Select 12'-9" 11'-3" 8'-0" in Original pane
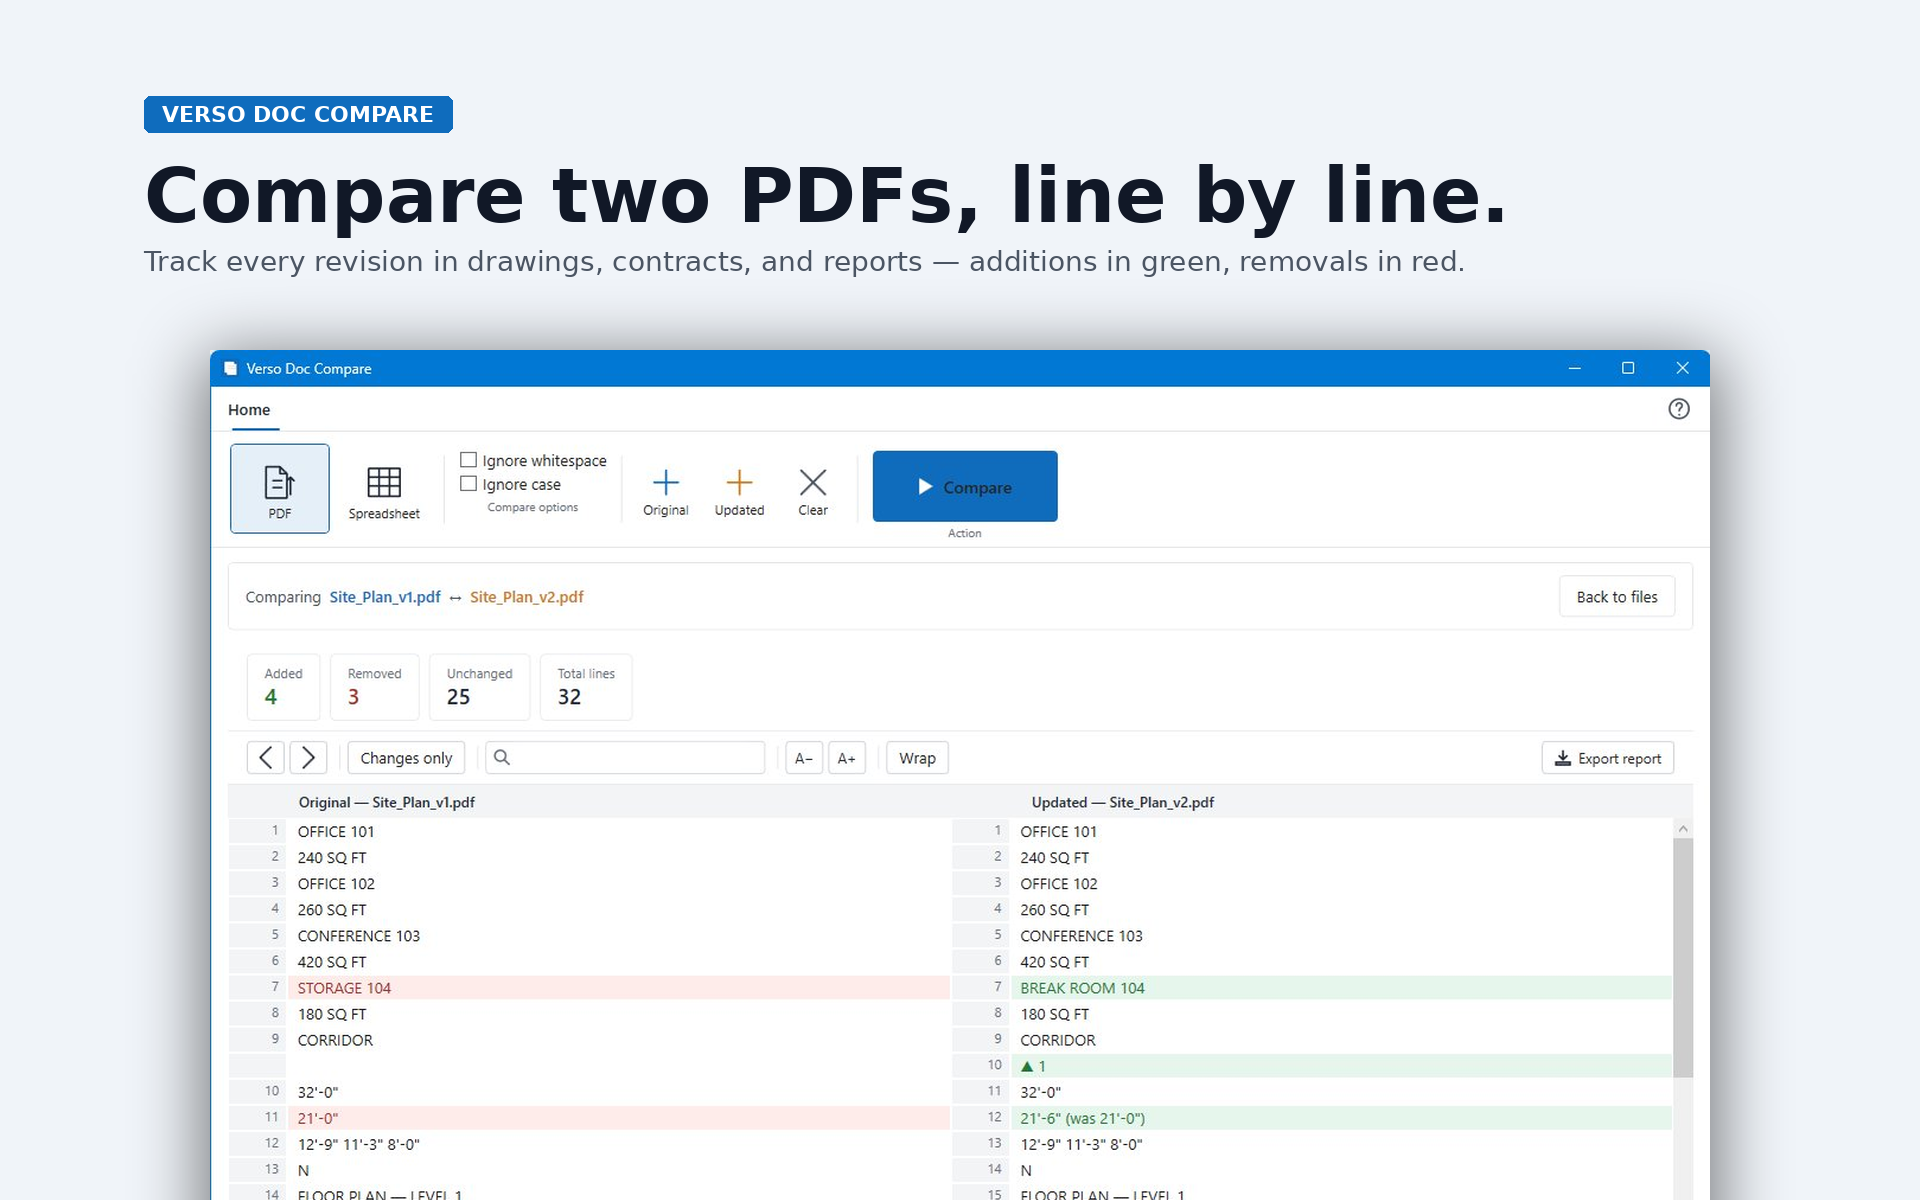Viewport: 1920px width, 1200px height. [619, 1144]
